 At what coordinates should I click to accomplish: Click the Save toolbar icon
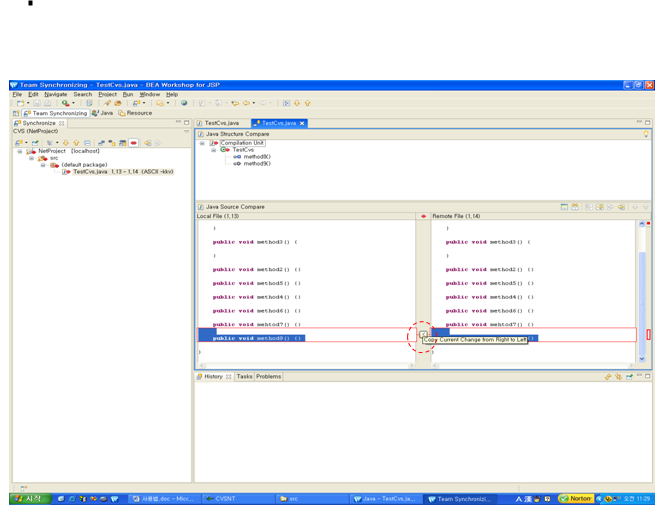coord(37,103)
